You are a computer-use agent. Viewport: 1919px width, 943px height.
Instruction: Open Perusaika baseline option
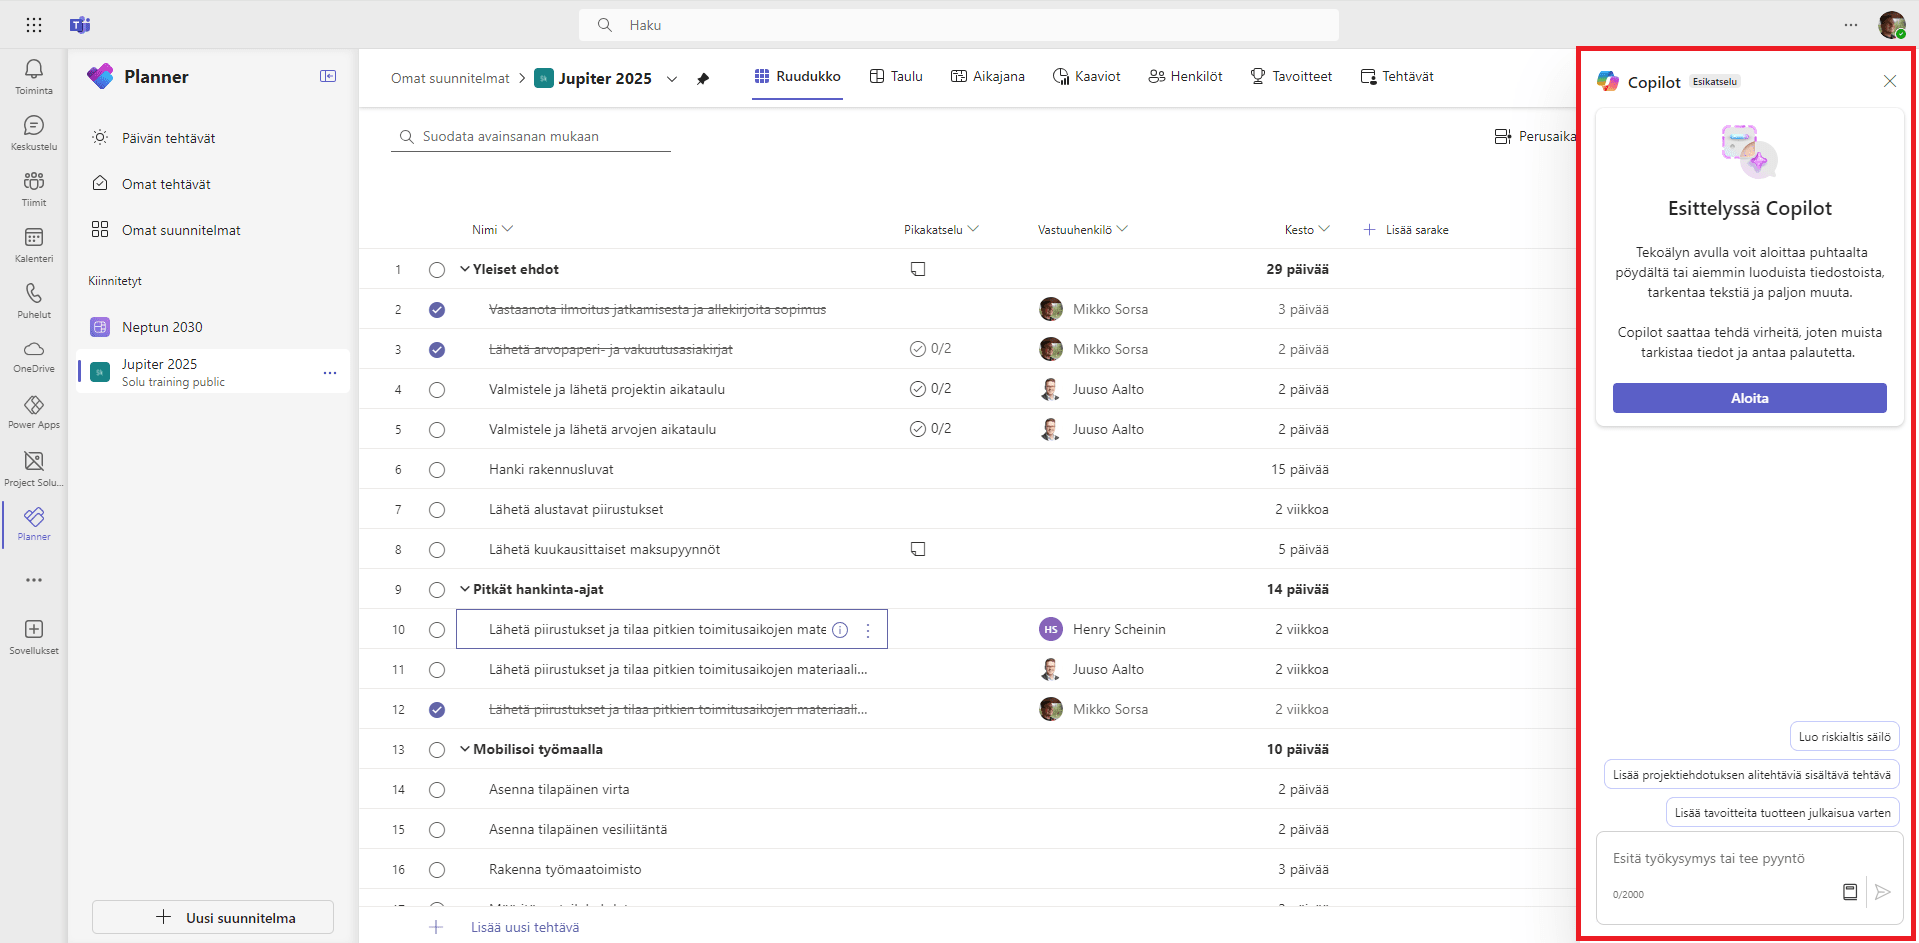(x=1534, y=136)
